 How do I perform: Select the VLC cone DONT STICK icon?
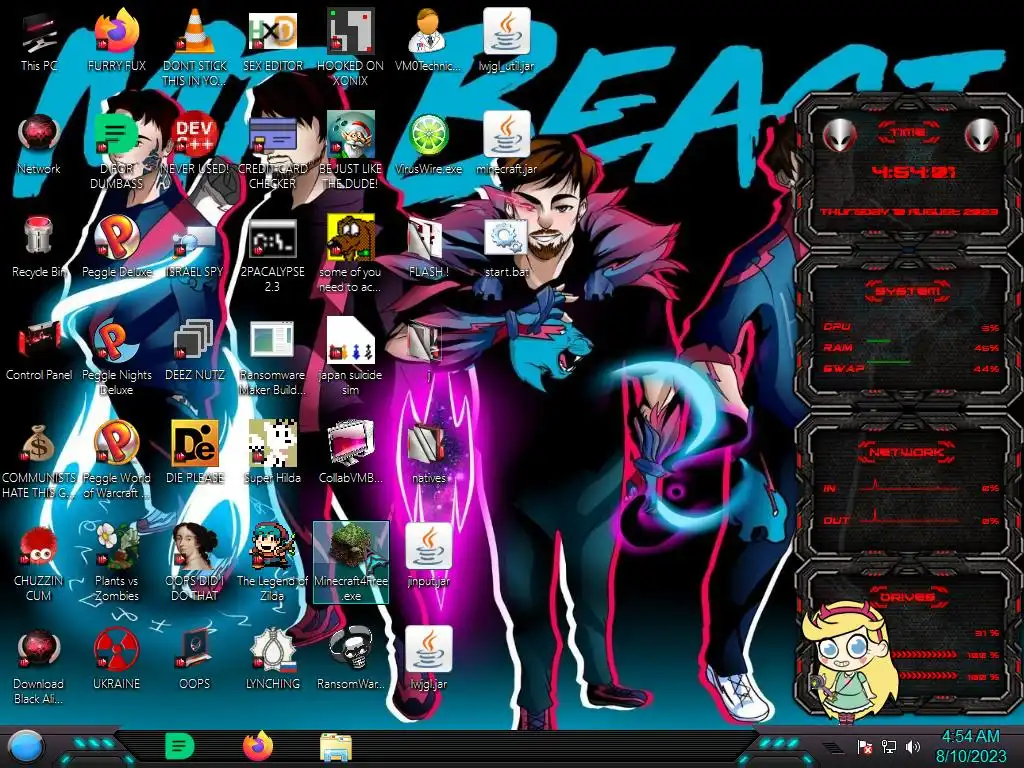[195, 49]
